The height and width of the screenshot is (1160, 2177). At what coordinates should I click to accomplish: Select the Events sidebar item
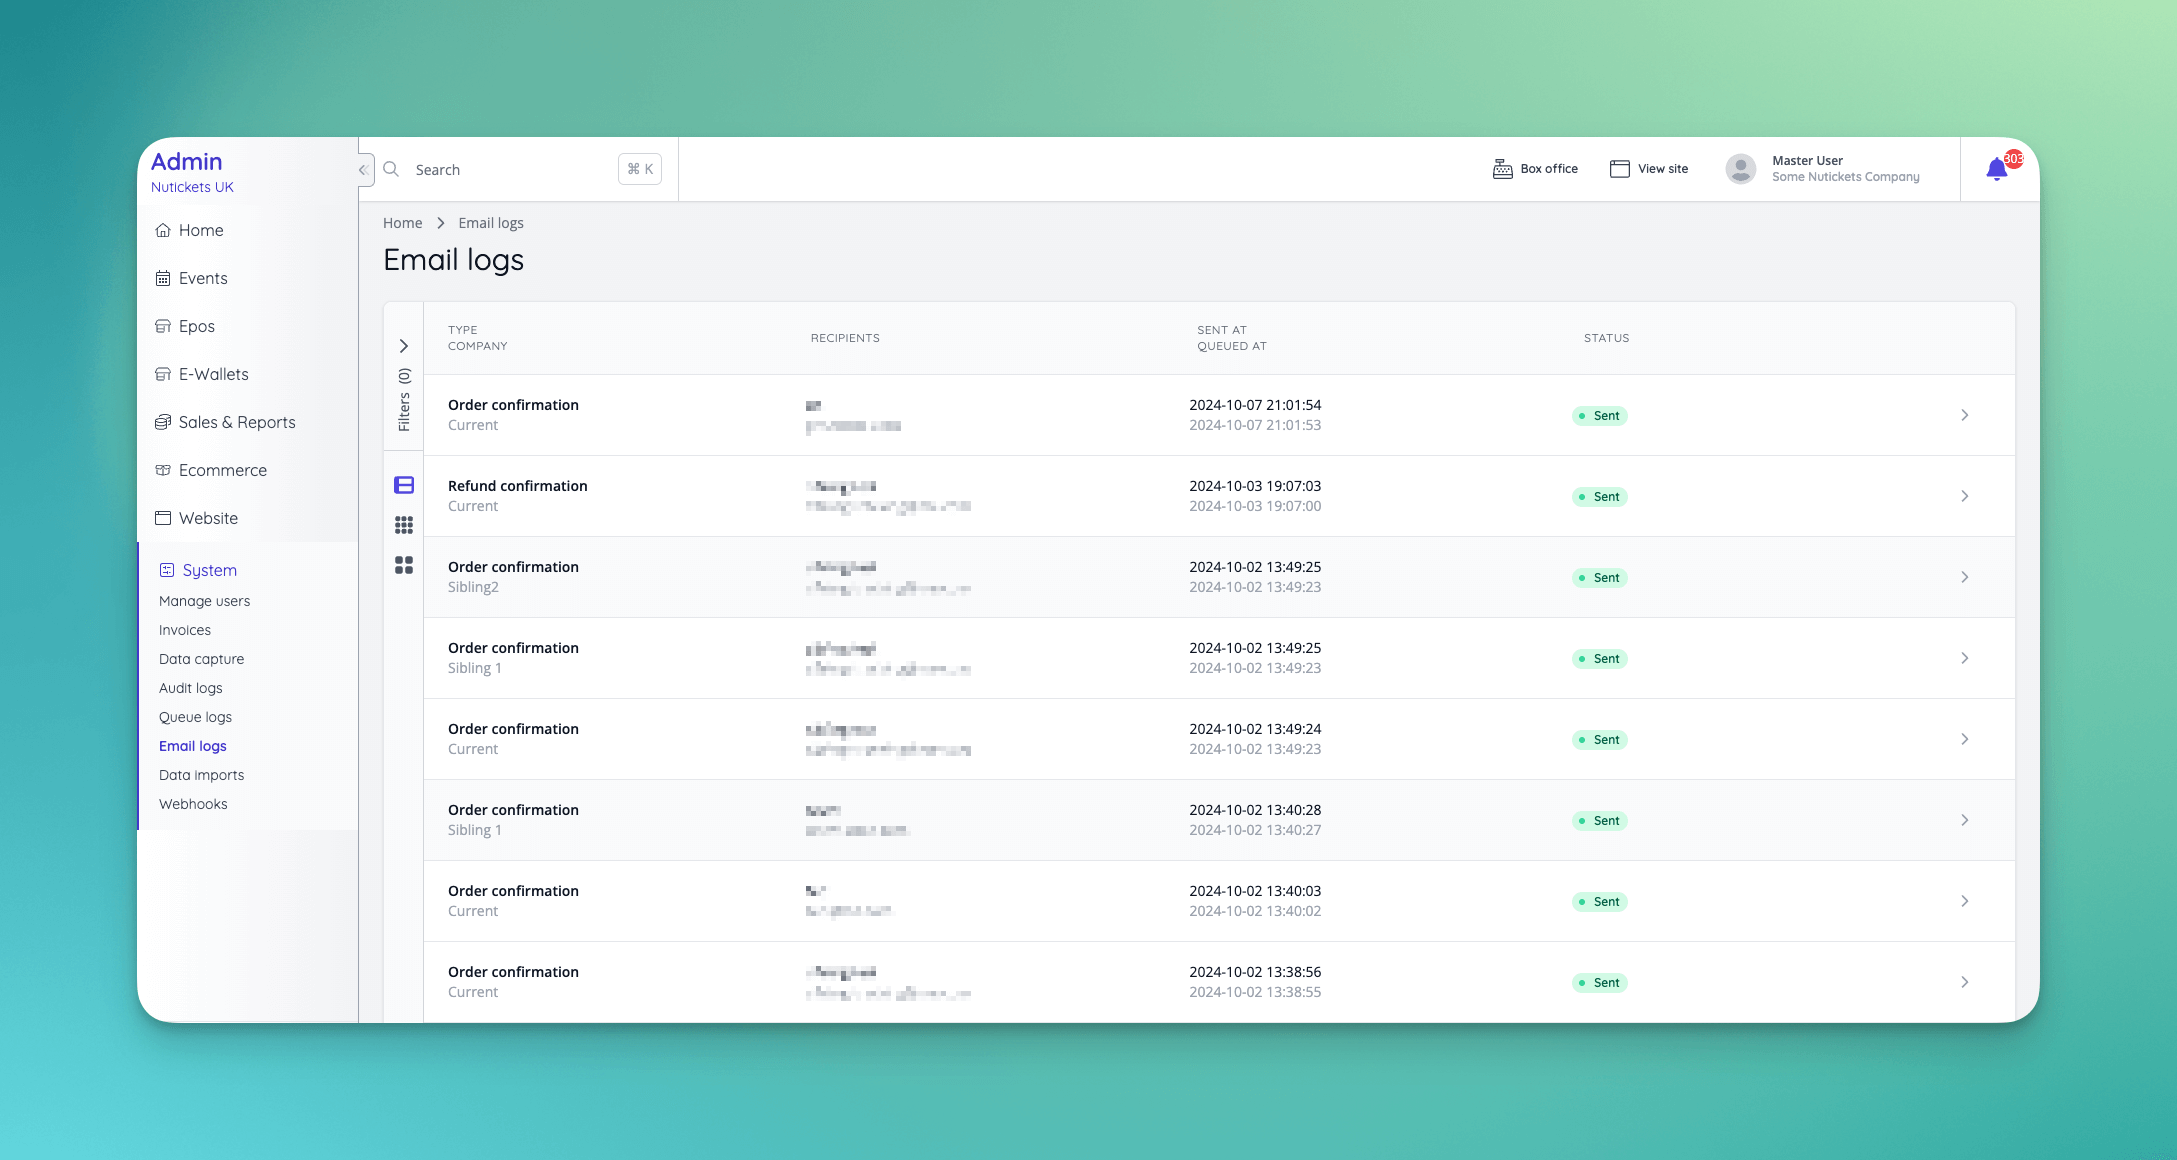click(x=202, y=278)
